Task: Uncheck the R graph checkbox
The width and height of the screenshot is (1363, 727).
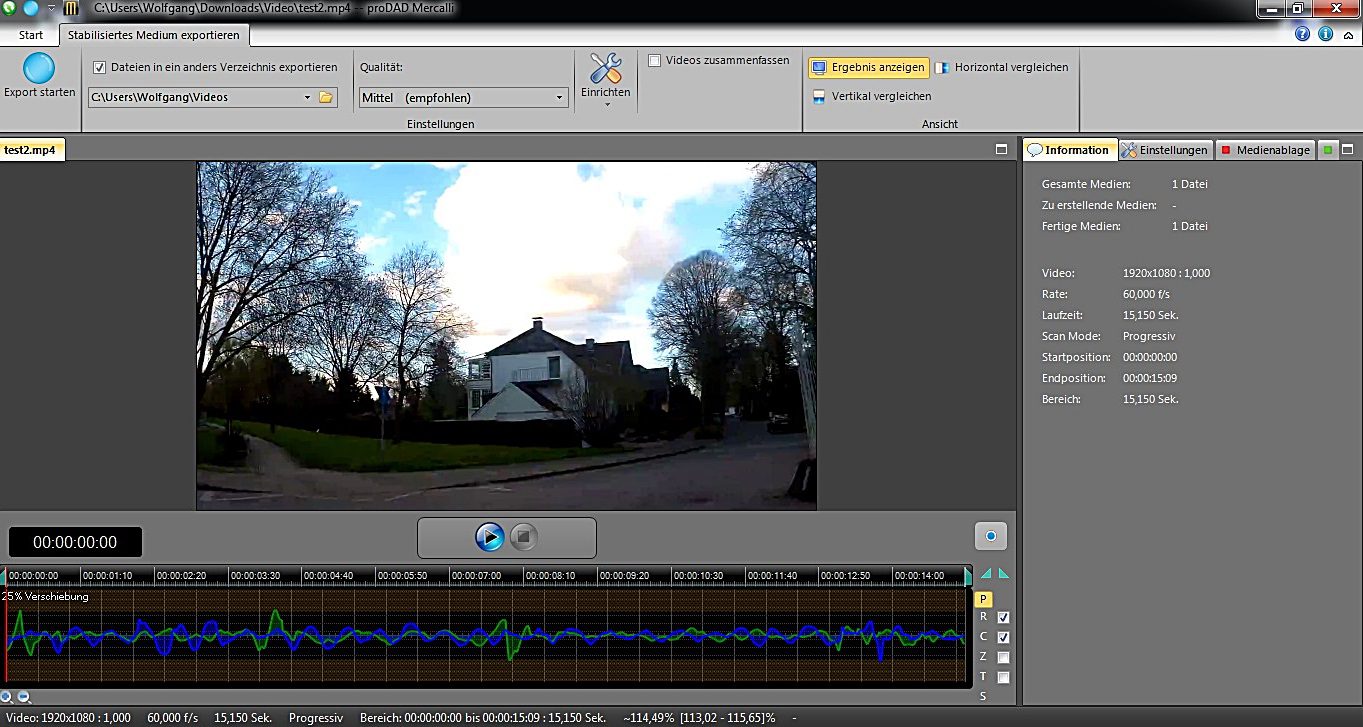Action: [1003, 617]
